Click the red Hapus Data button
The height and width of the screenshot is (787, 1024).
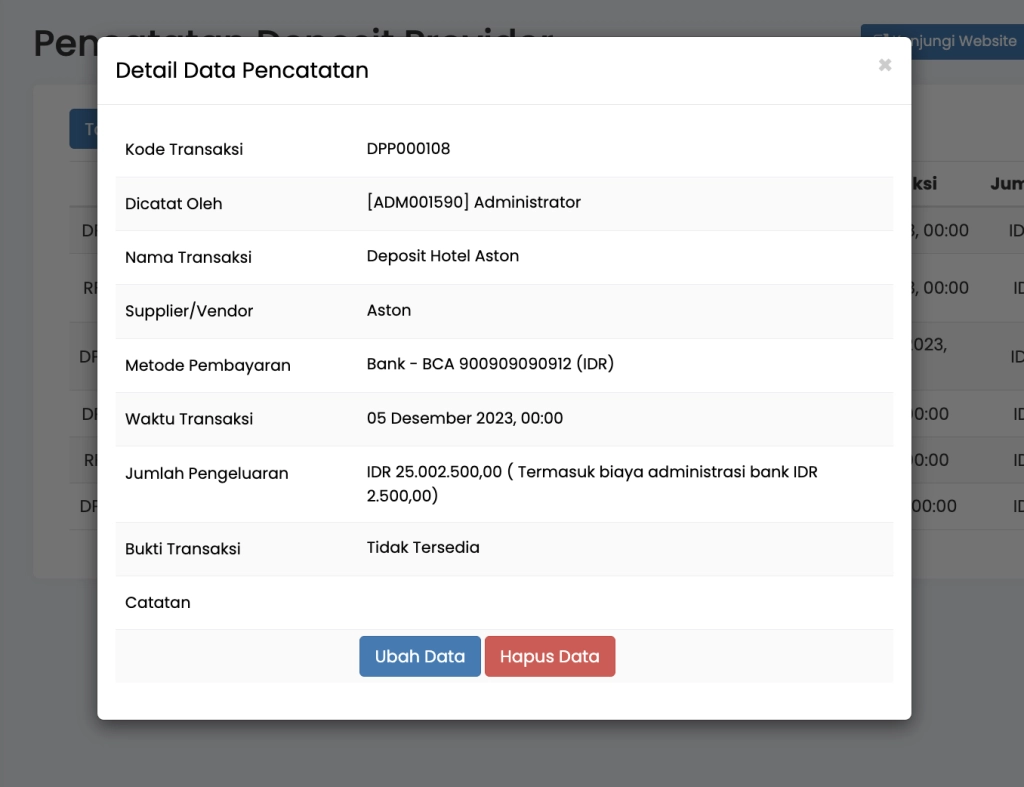coord(550,657)
